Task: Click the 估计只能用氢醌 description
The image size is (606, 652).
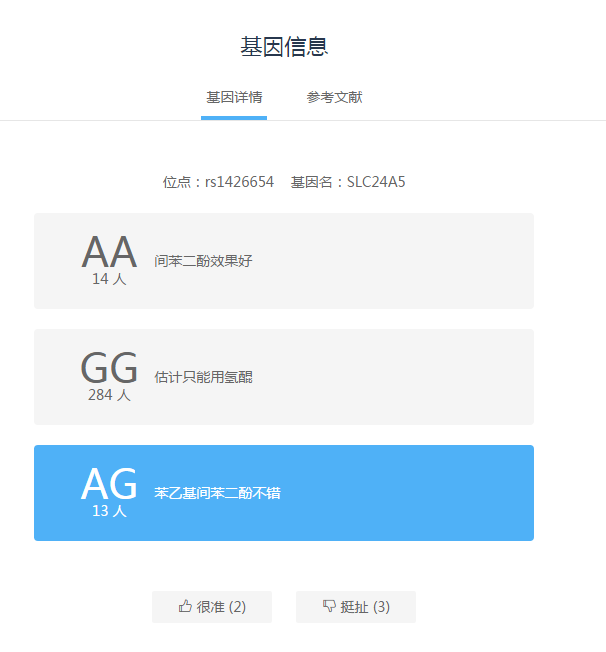Action: tap(203, 377)
